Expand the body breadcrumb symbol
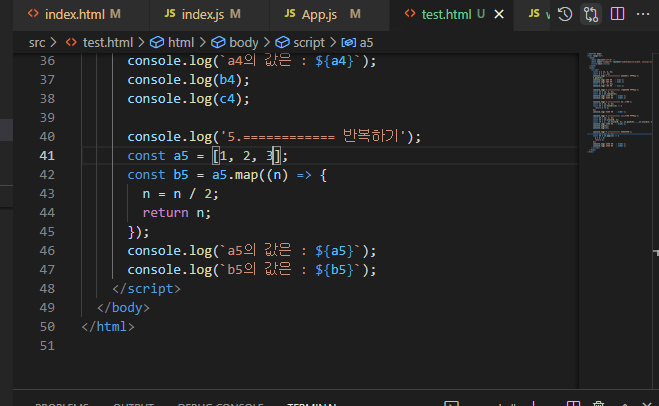This screenshot has width=659, height=406. click(x=235, y=42)
